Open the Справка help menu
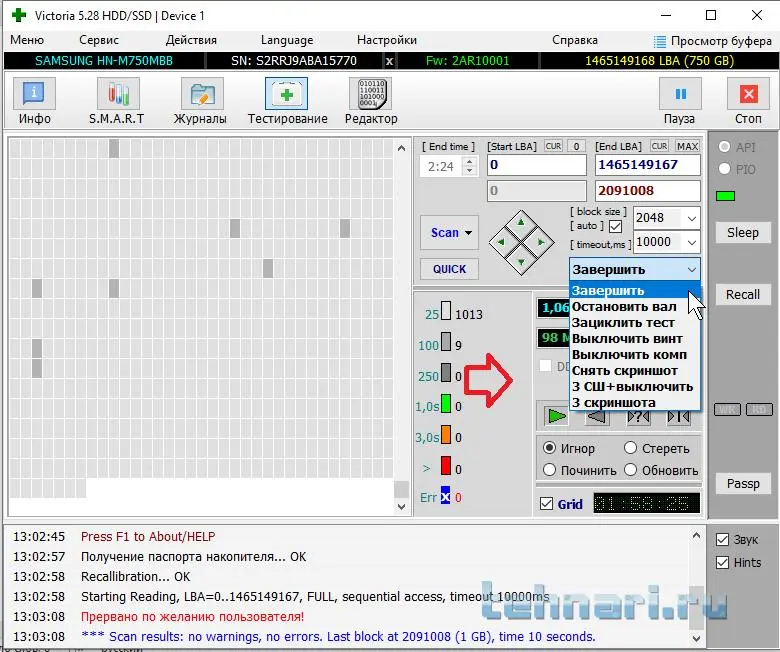The width and height of the screenshot is (780, 652). pos(575,40)
